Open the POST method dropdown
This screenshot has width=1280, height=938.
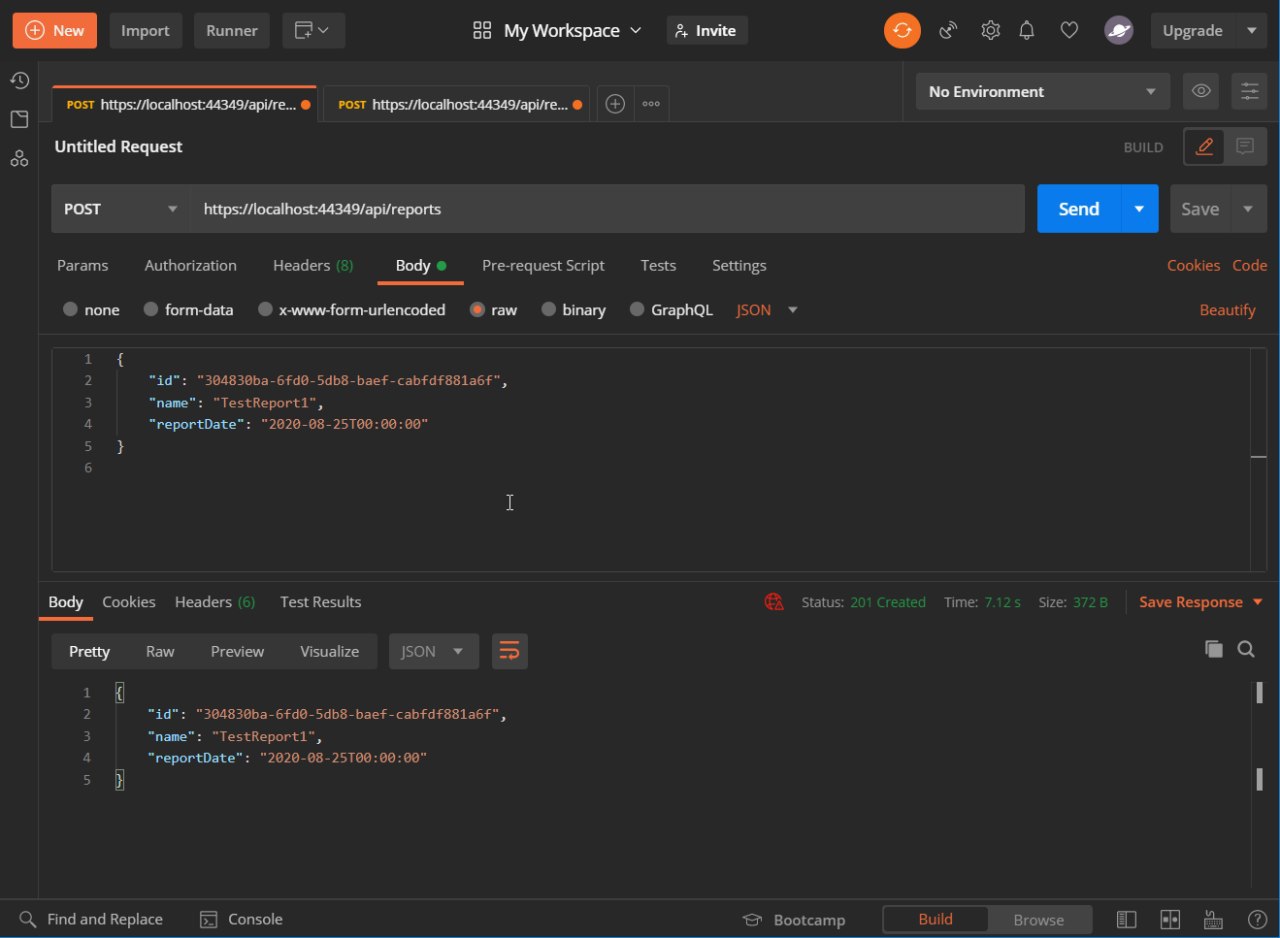coord(120,209)
